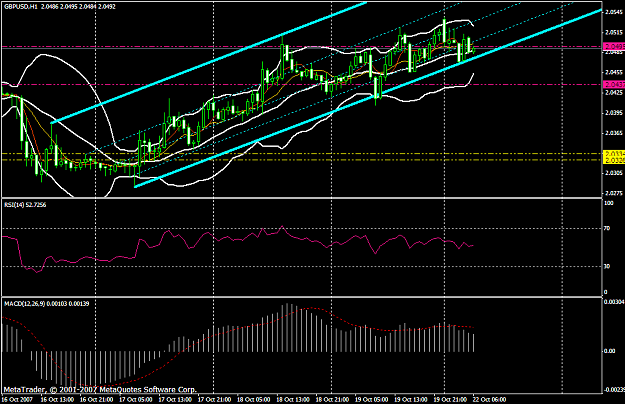Click the 19 Oct 13:00 time label
This screenshot has height=404, width=625.
pos(411,399)
